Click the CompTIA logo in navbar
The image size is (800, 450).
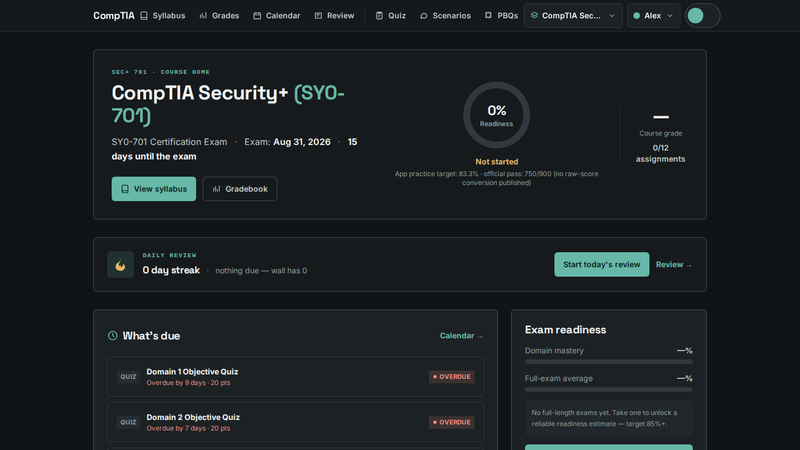coord(114,16)
